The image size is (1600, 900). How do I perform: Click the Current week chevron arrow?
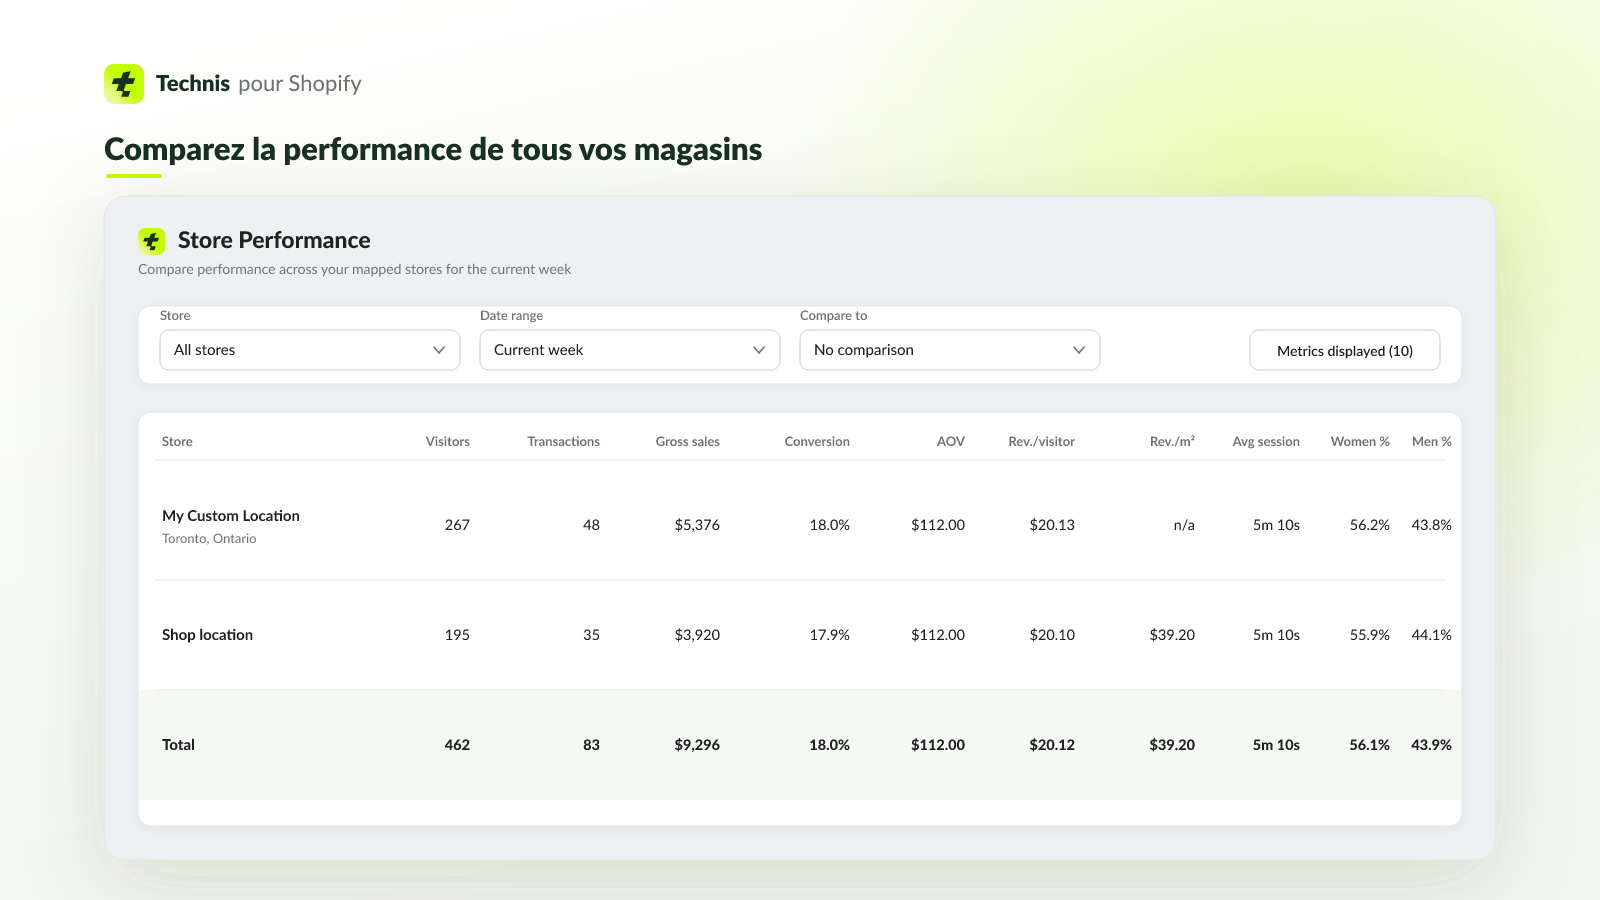pyautogui.click(x=759, y=350)
